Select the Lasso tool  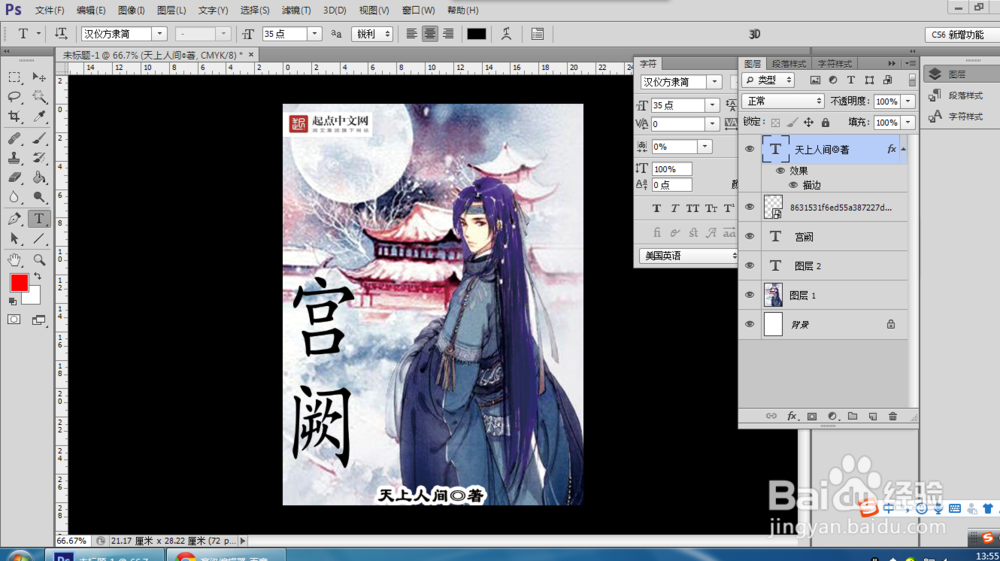click(14, 97)
